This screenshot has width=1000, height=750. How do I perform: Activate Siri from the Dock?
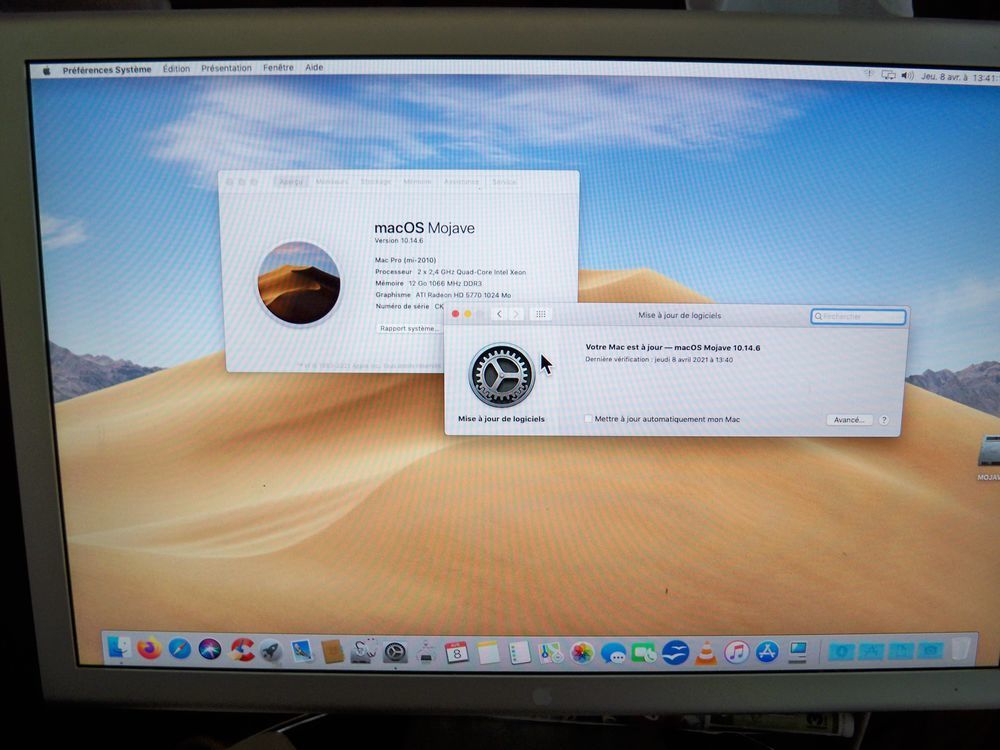click(210, 650)
